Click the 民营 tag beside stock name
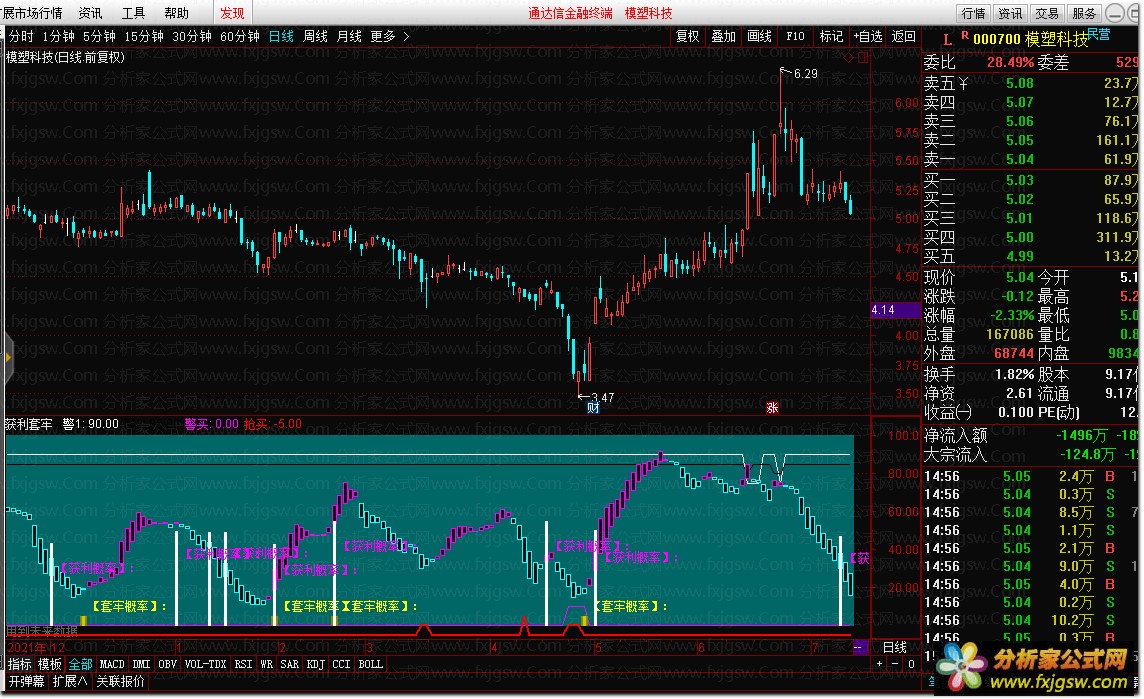The height and width of the screenshot is (699, 1144). (1099, 34)
